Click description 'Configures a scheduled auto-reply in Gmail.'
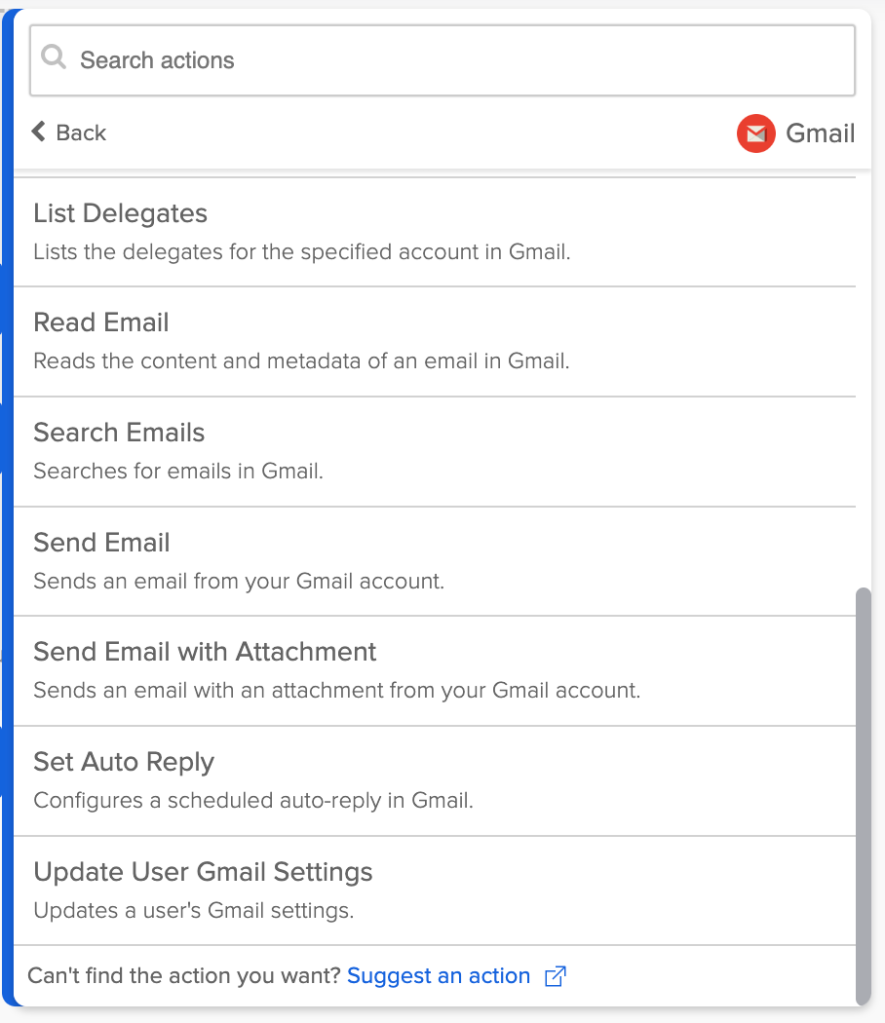The width and height of the screenshot is (885, 1023). 253,801
